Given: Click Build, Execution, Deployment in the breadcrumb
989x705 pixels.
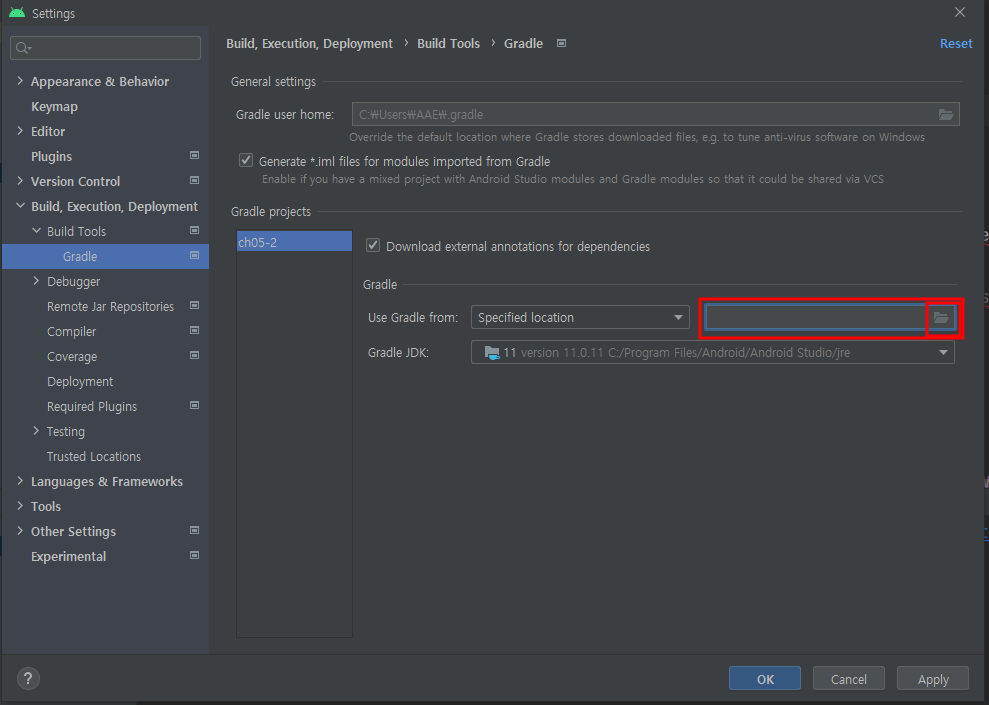Looking at the screenshot, I should pyautogui.click(x=309, y=43).
